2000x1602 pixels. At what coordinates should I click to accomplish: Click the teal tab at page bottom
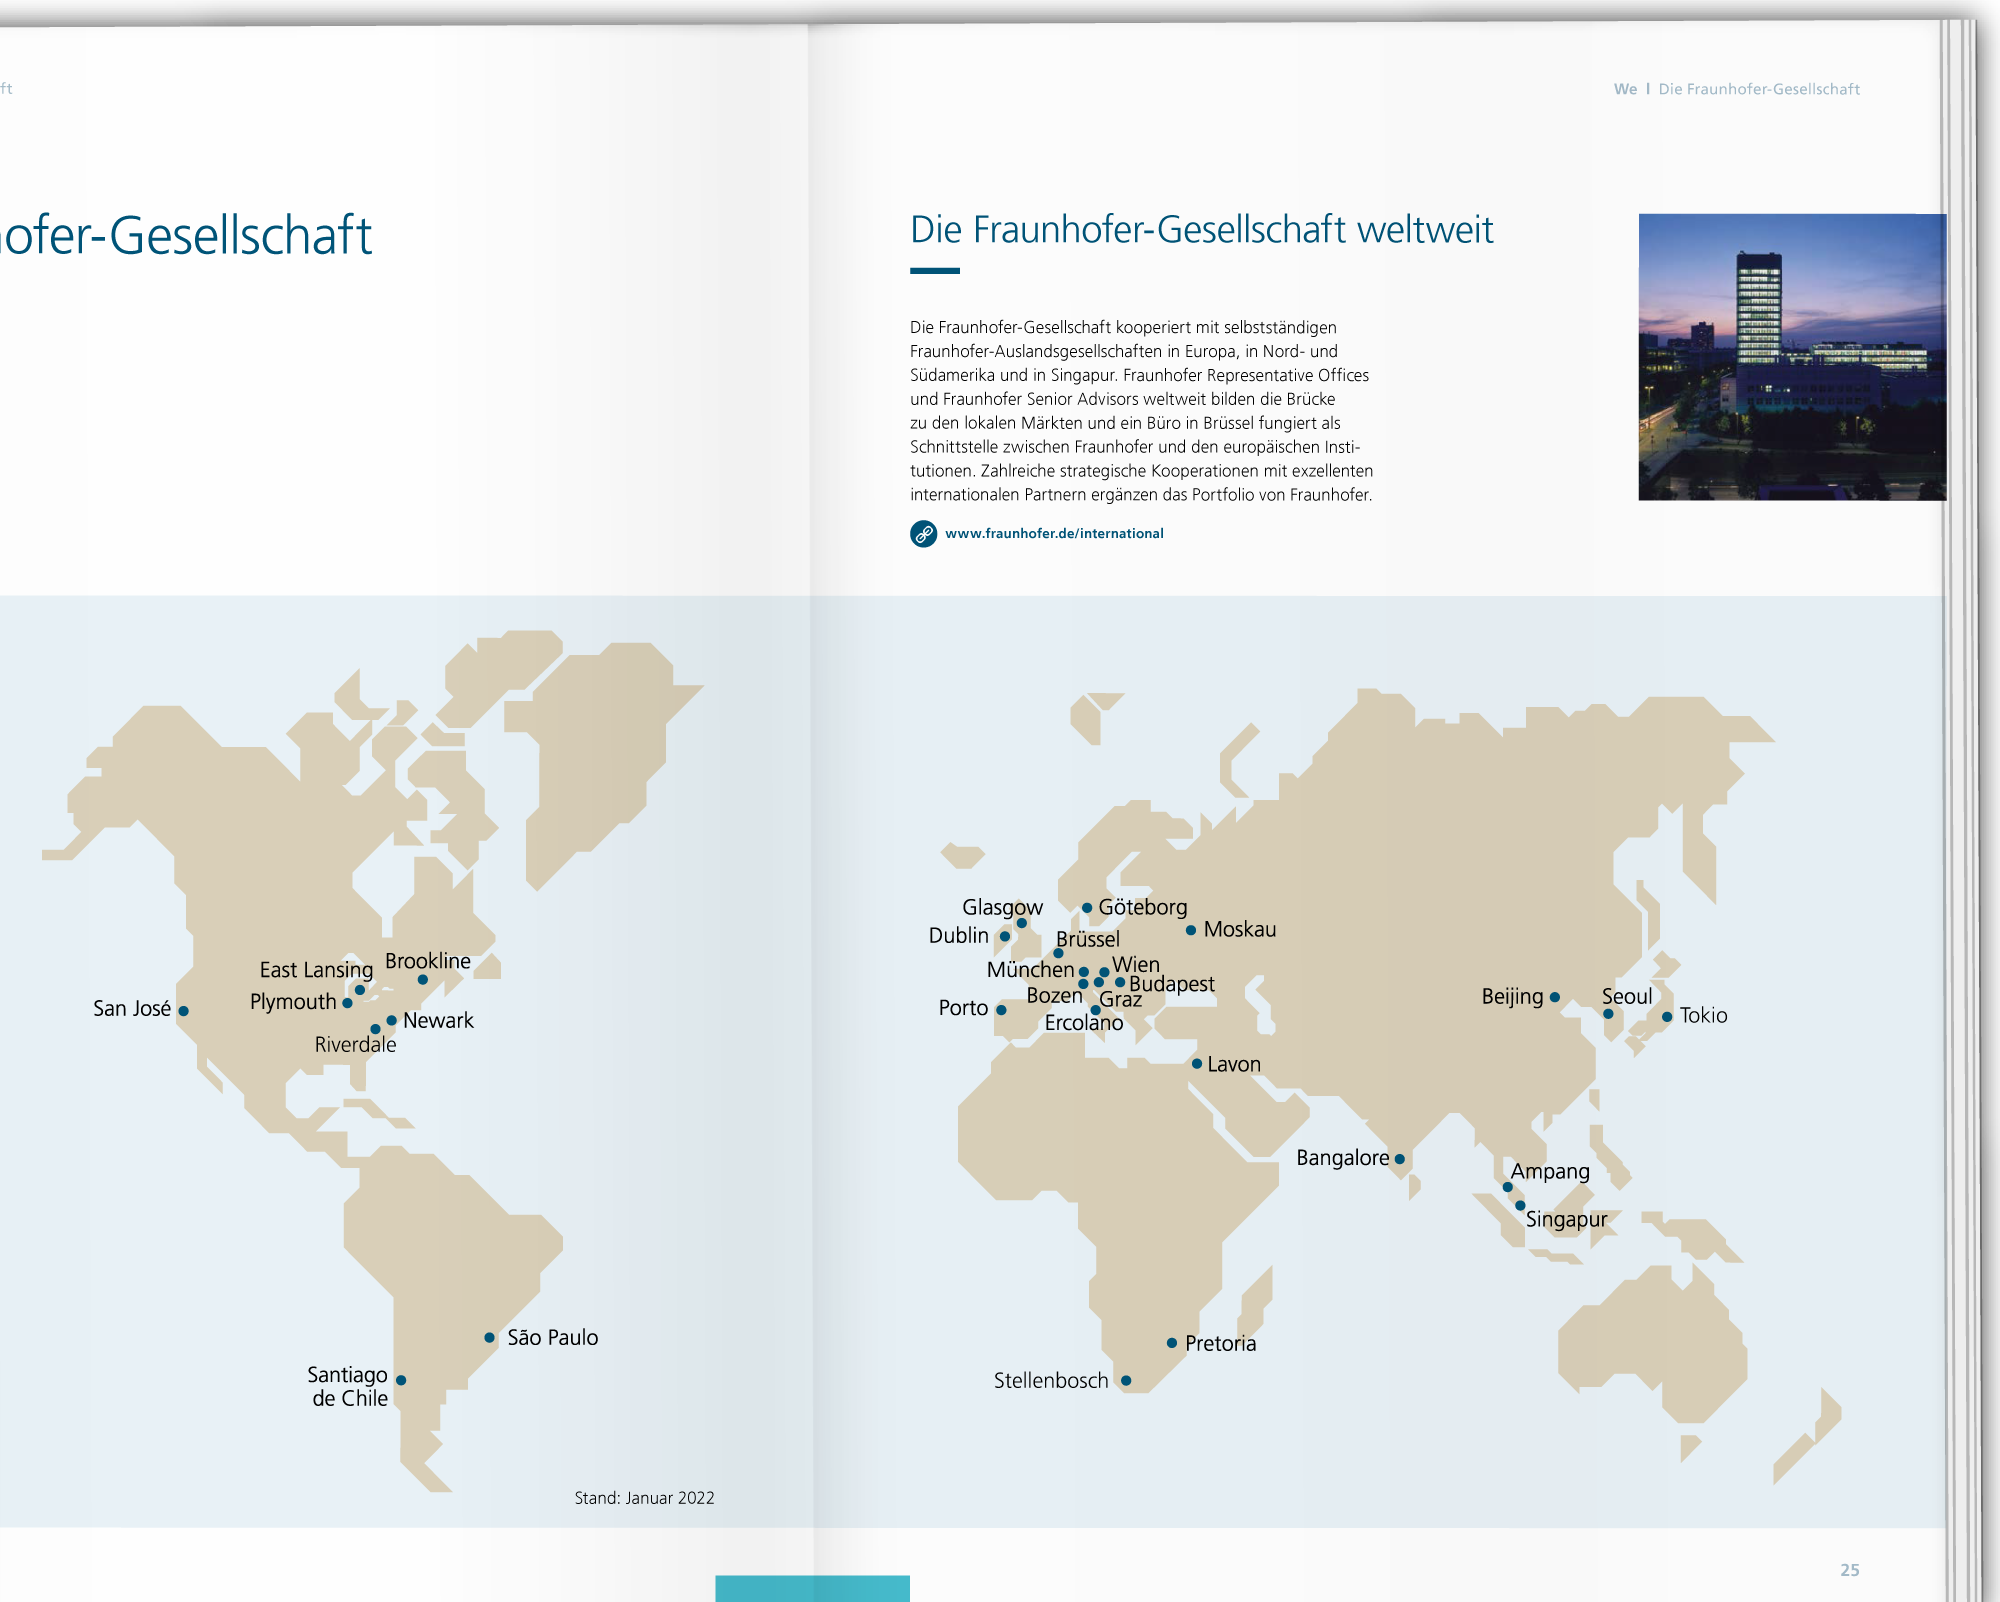click(x=812, y=1588)
